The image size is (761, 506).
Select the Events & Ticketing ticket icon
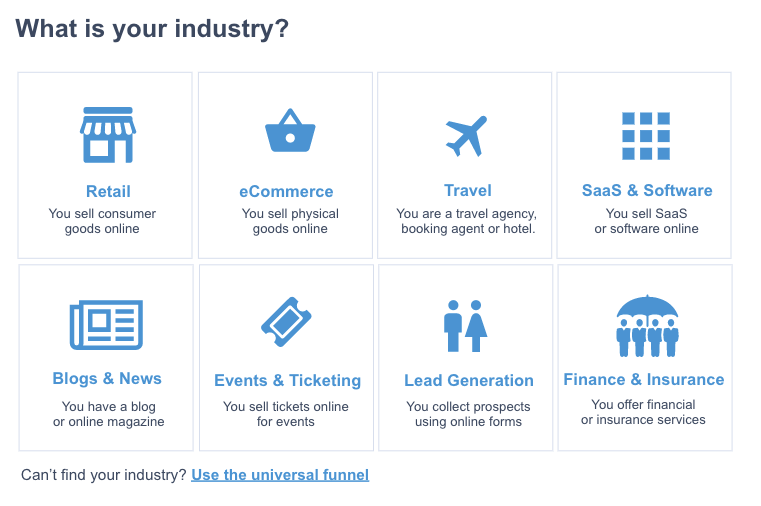click(x=286, y=322)
